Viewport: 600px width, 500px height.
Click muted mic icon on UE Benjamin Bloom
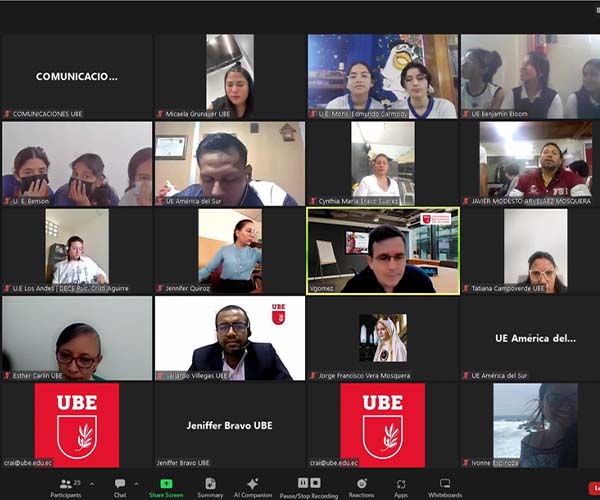pos(466,114)
